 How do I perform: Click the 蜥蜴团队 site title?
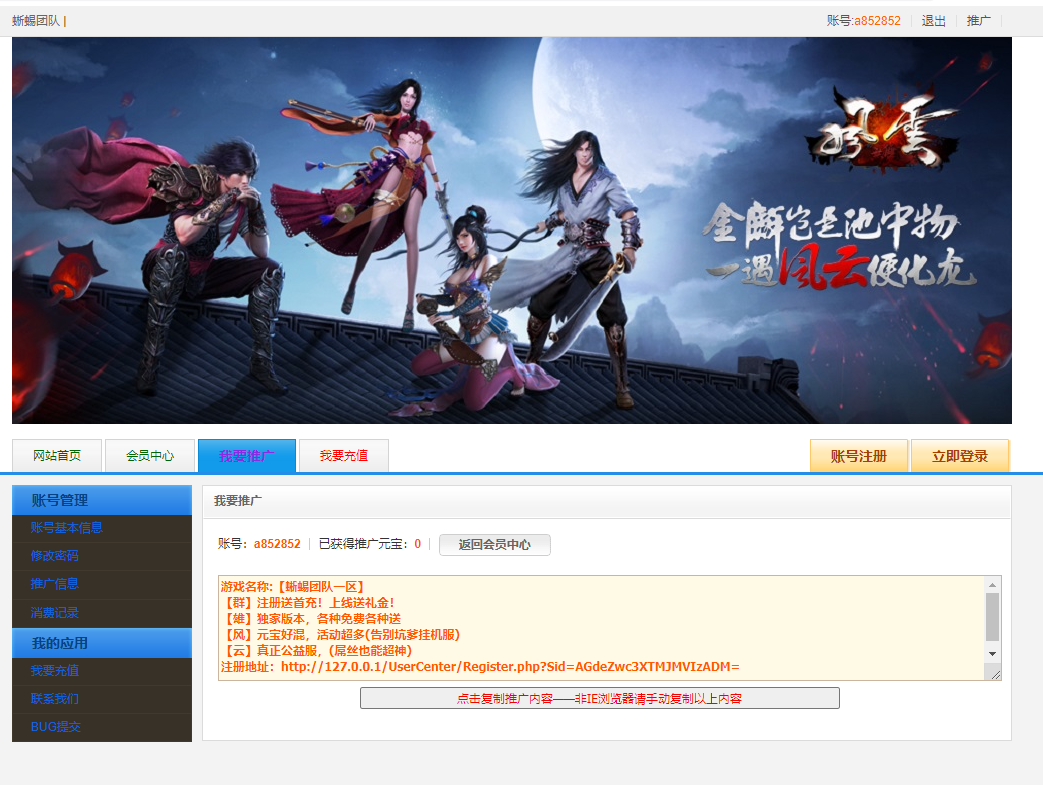36,21
